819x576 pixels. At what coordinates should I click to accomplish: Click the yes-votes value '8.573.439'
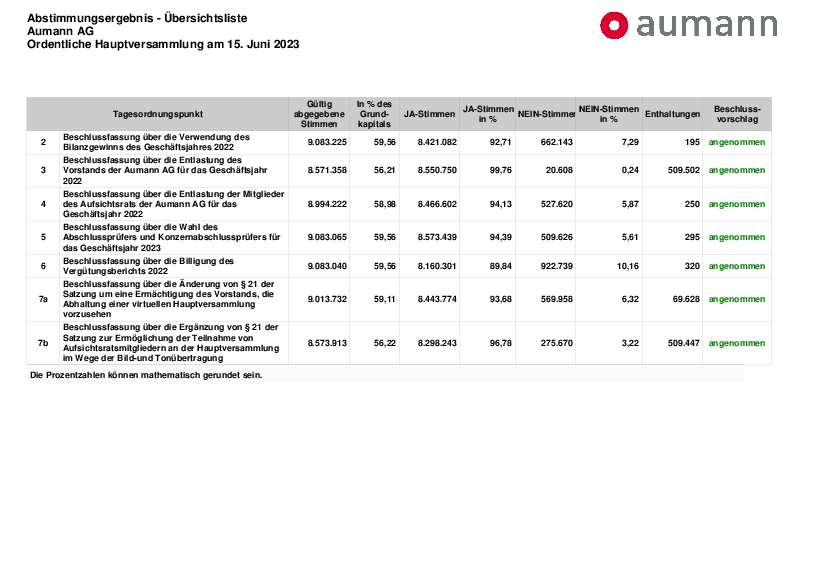pyautogui.click(x=437, y=237)
